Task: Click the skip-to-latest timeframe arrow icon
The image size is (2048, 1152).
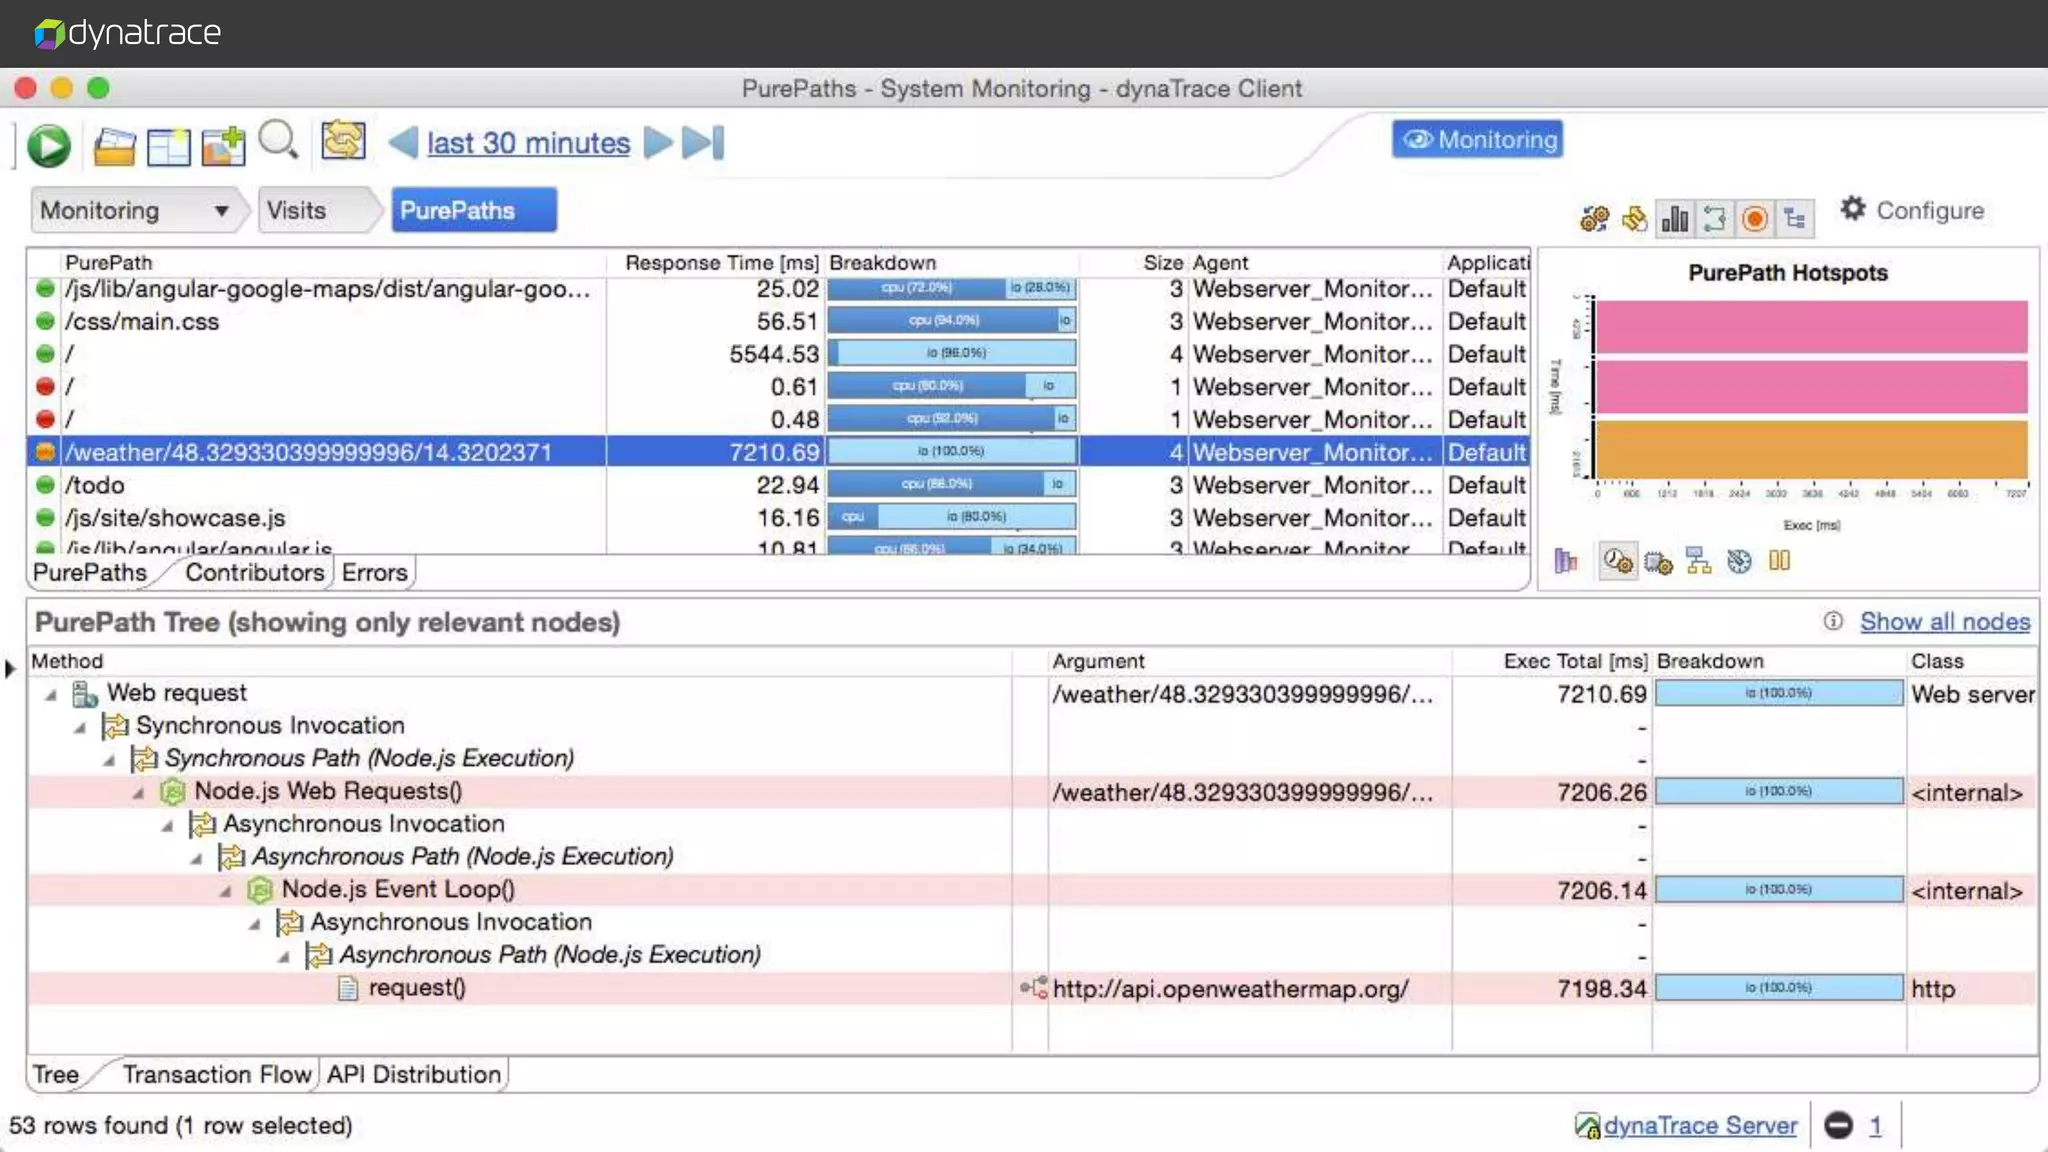Action: point(703,143)
